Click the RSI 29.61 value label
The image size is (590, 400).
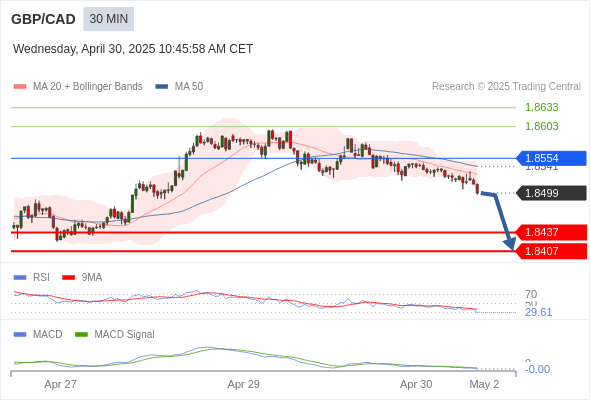538,312
